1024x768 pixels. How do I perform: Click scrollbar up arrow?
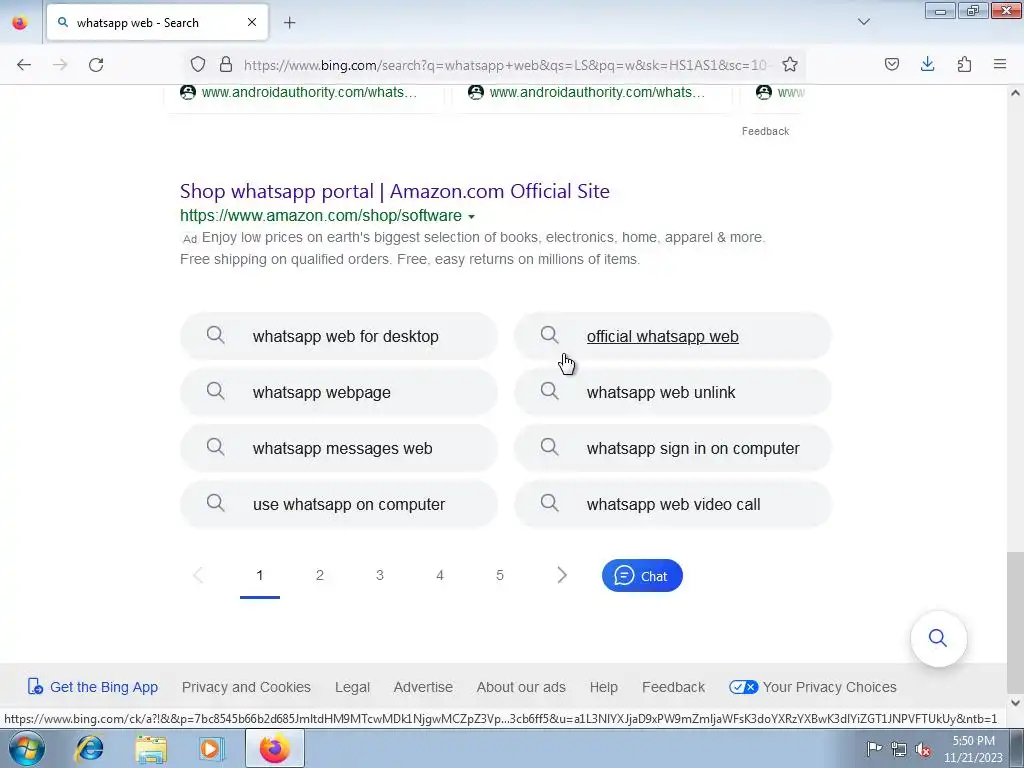click(1015, 93)
